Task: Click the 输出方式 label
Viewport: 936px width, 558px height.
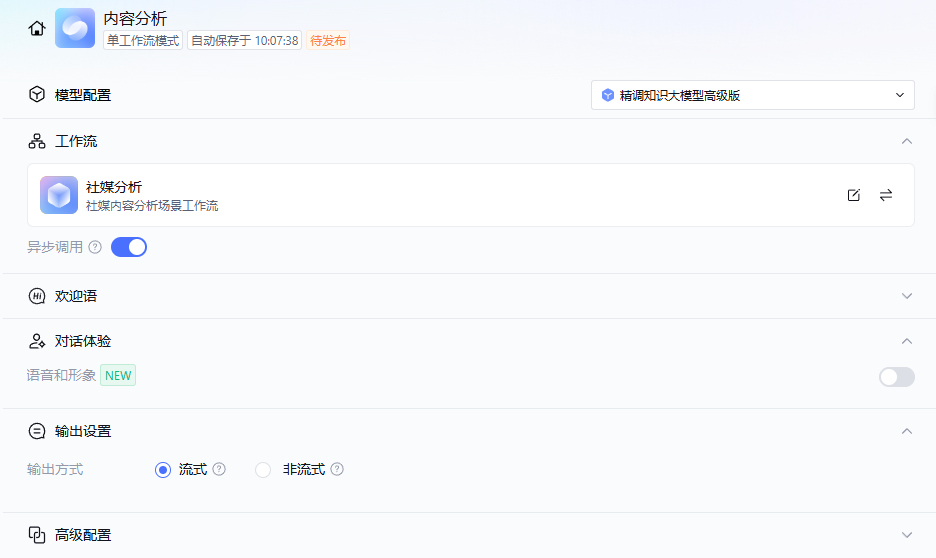Action: (55, 470)
